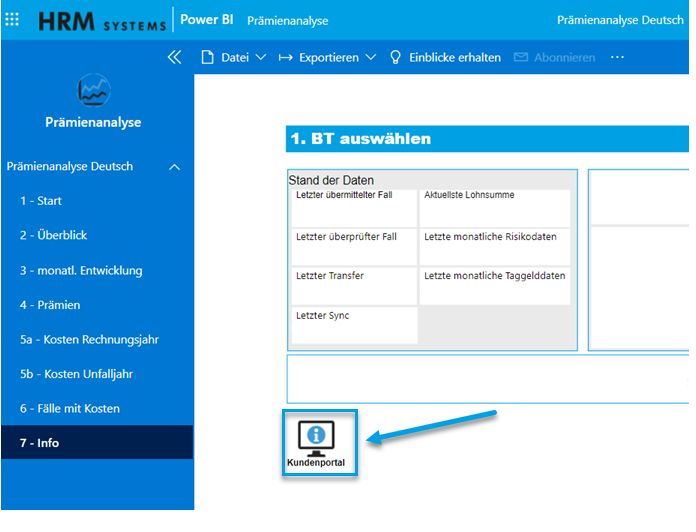The height and width of the screenshot is (532, 696).
Task: Go to the 1 - Start page
Action: [x=41, y=201]
